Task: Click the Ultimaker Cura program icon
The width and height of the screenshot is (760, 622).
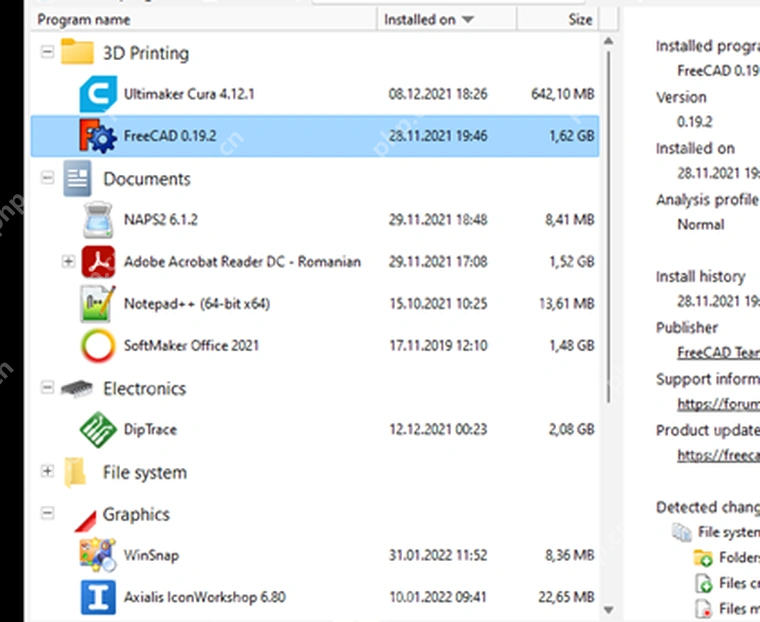Action: [x=98, y=94]
